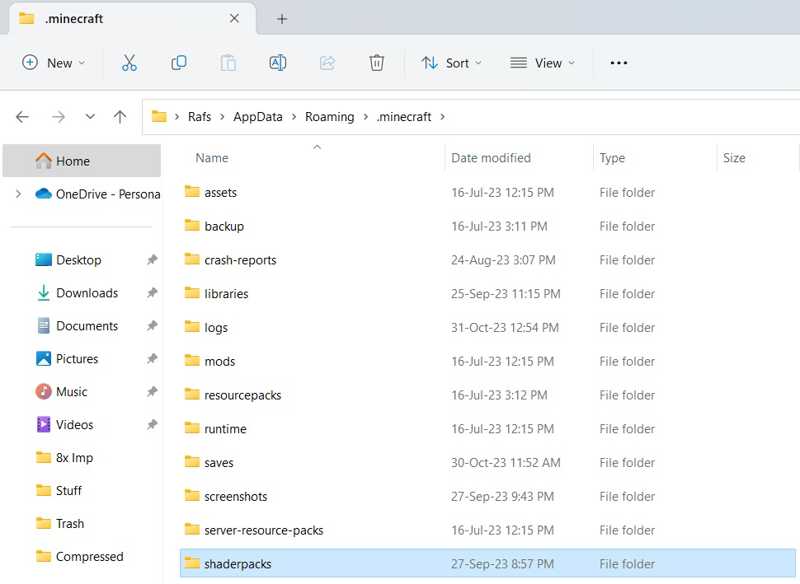The image size is (800, 584).
Task: Click the pin icon next to Downloads
Action: [x=152, y=293]
